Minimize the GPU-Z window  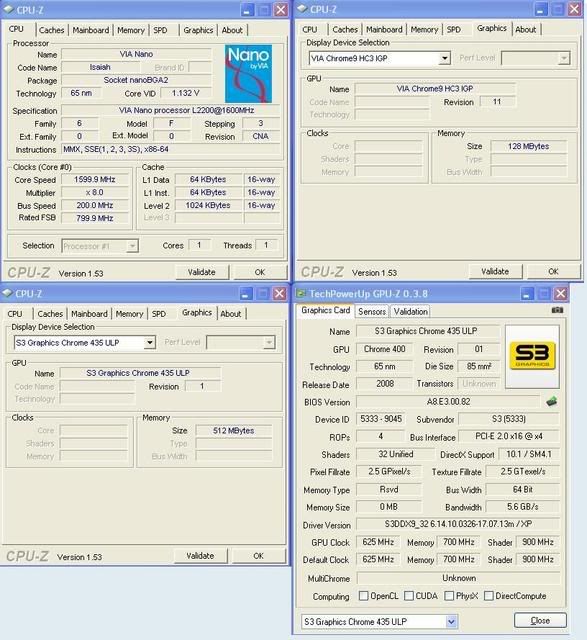click(527, 293)
